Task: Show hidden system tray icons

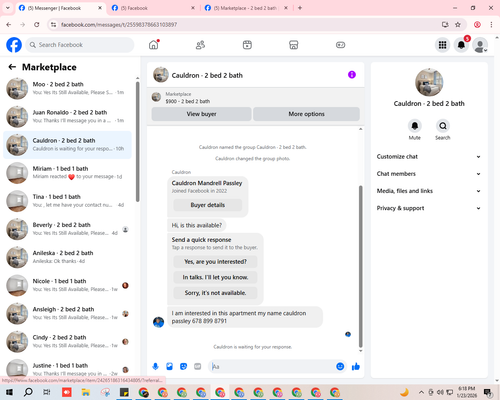Action: click(x=421, y=392)
